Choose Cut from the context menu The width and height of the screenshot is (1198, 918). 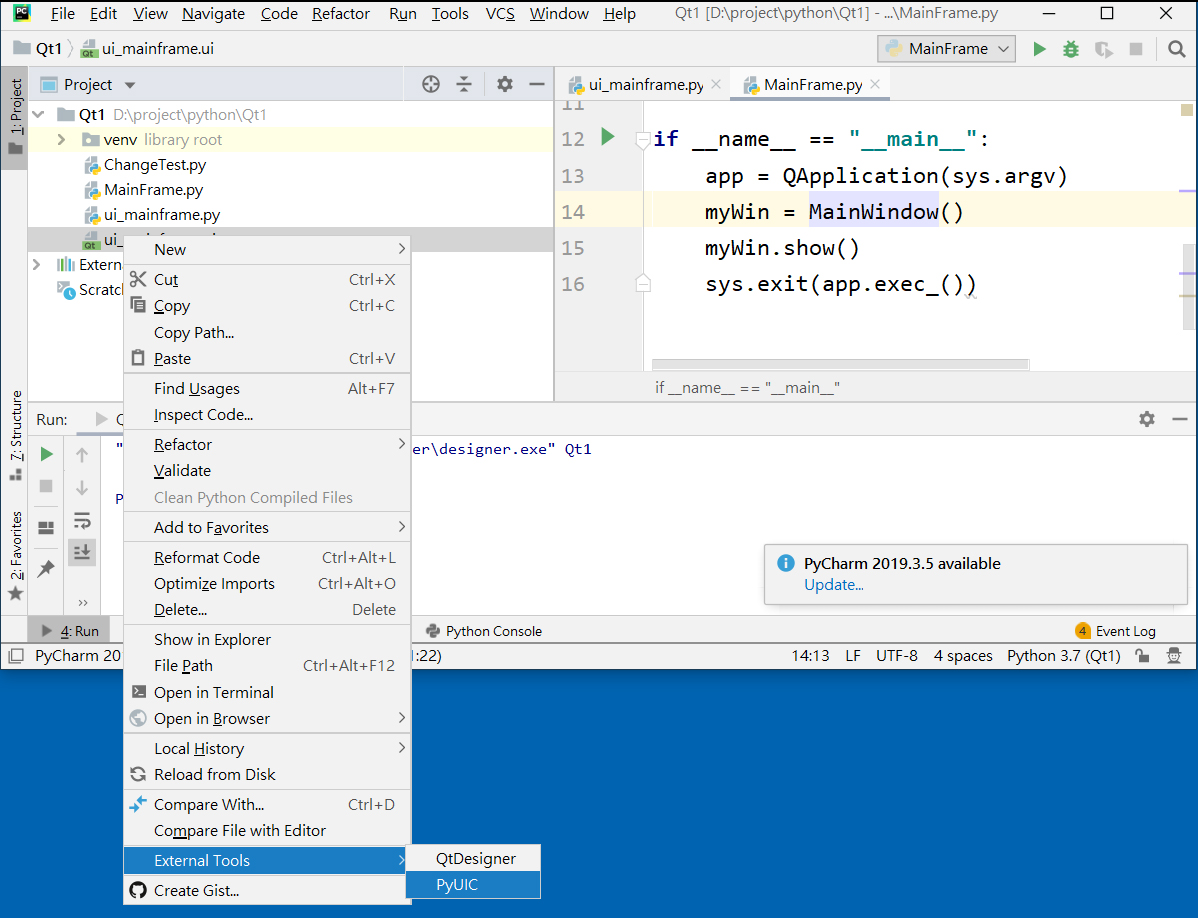267,280
